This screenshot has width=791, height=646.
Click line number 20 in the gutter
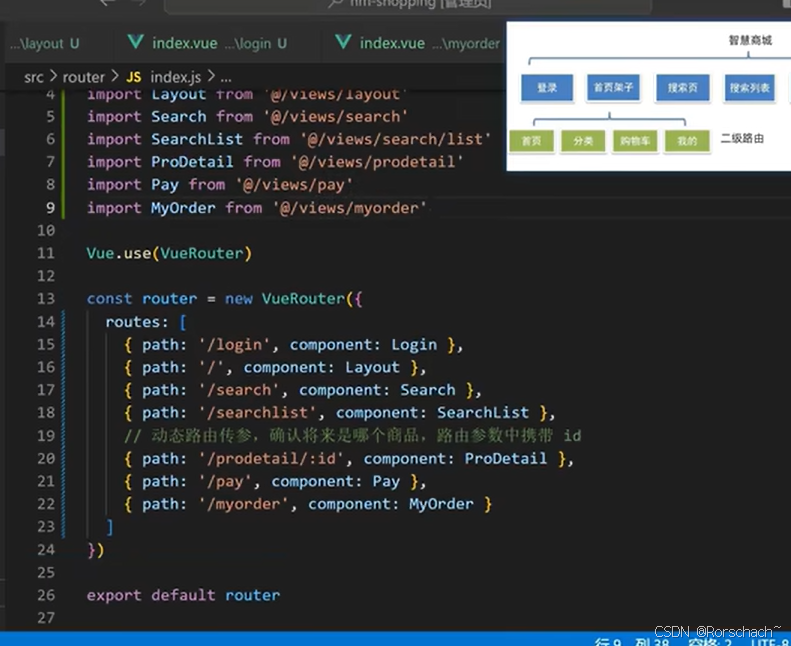45,458
